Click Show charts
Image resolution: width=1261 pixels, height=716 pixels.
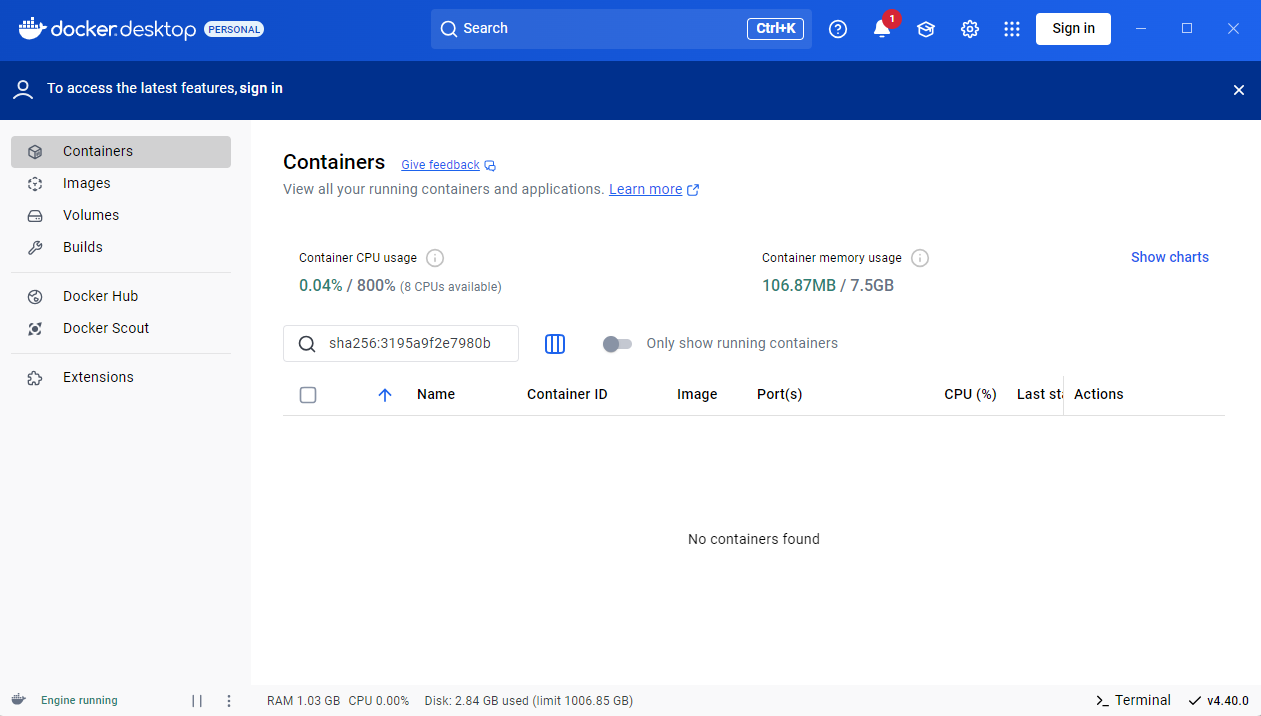click(x=1170, y=257)
